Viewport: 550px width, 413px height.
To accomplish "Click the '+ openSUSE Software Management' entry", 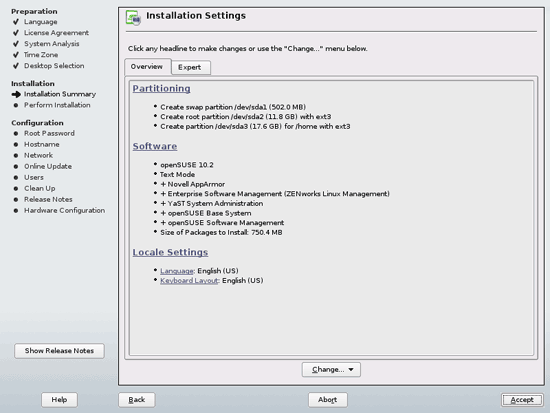I will tap(222, 223).
